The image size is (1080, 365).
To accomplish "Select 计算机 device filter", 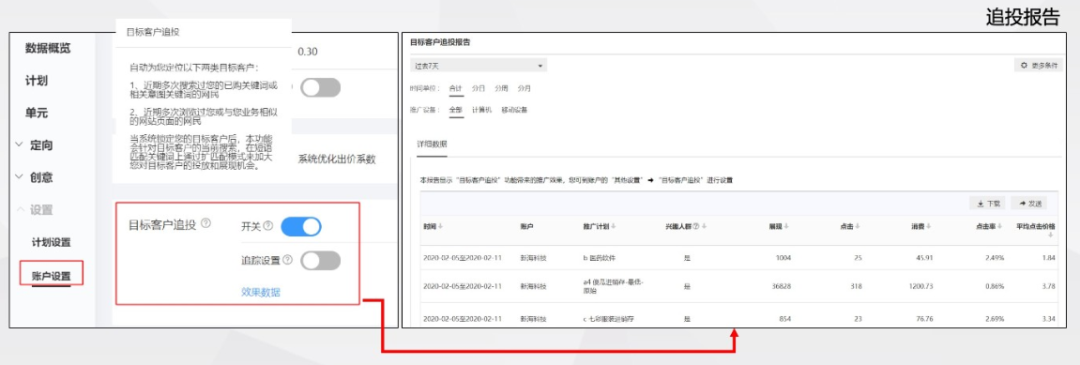I will click(481, 110).
